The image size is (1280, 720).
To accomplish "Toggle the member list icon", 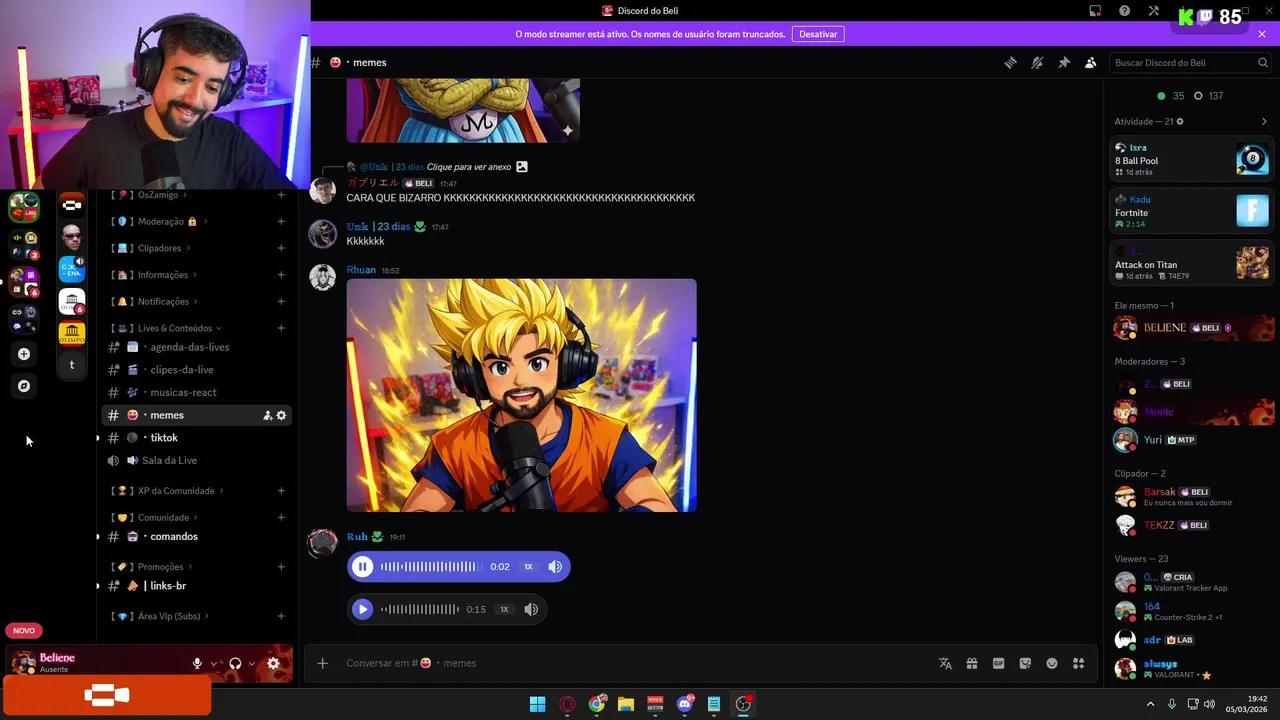I will tap(1091, 62).
